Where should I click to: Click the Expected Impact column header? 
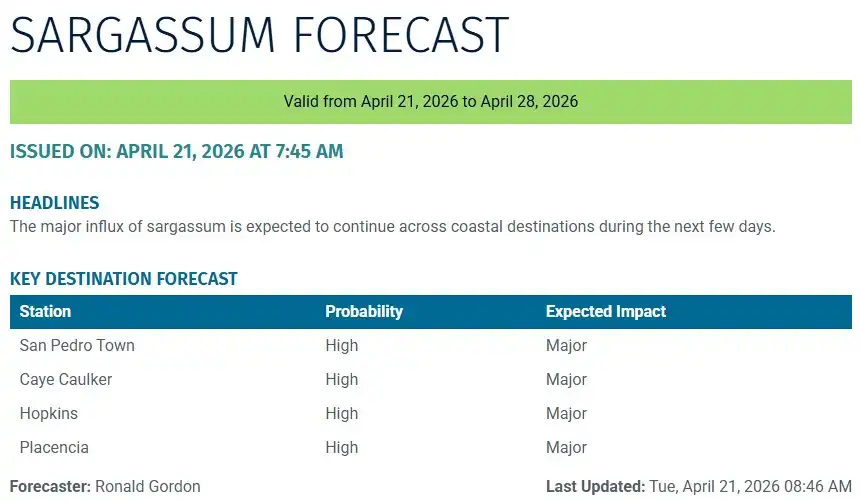[605, 311]
